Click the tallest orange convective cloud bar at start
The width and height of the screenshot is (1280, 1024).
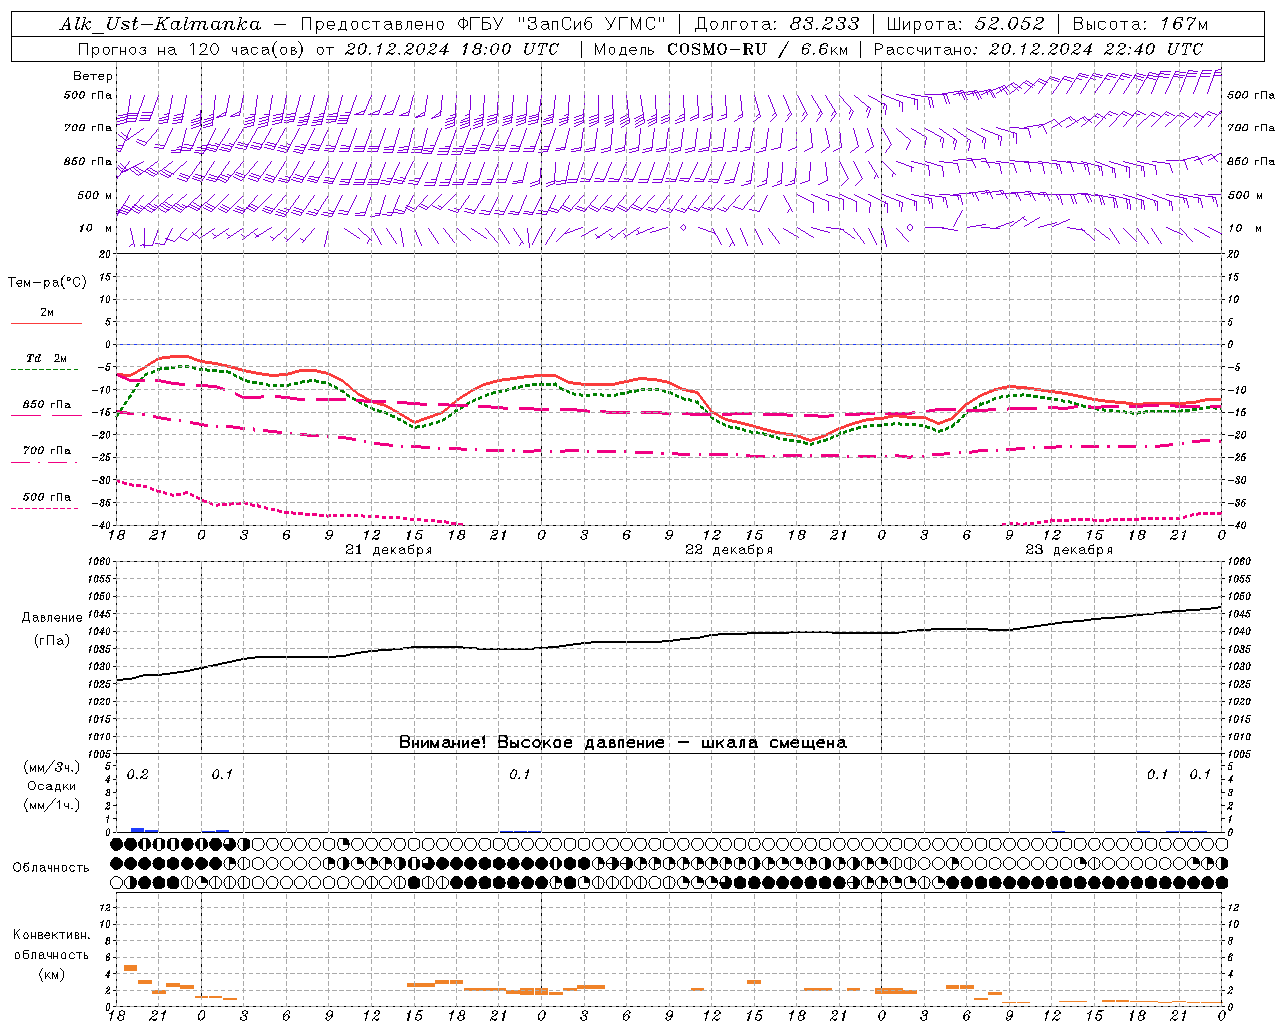tap(130, 968)
